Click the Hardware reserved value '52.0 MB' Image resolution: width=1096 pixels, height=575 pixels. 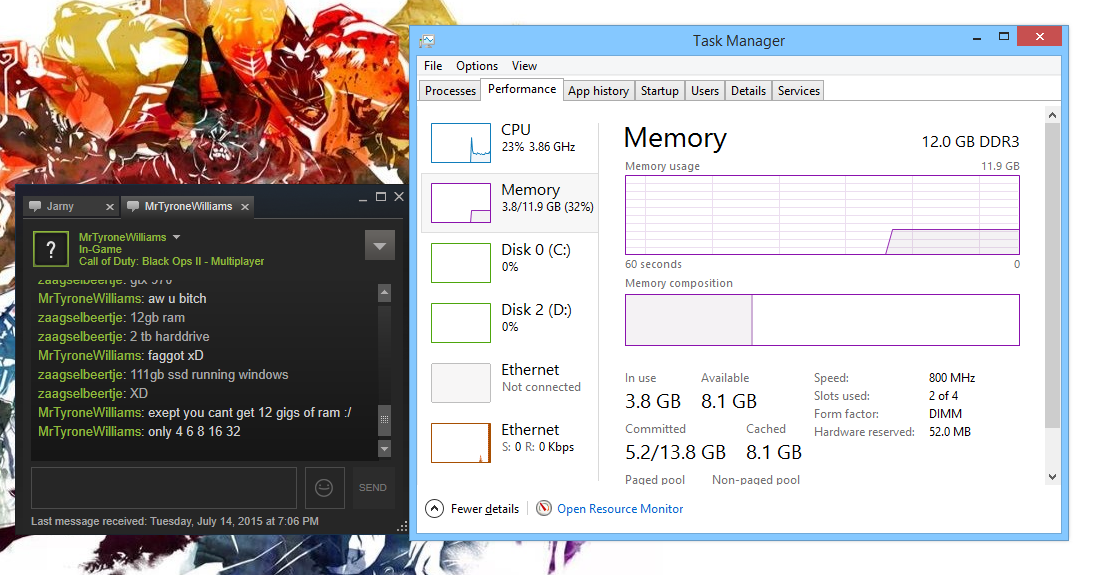(950, 432)
